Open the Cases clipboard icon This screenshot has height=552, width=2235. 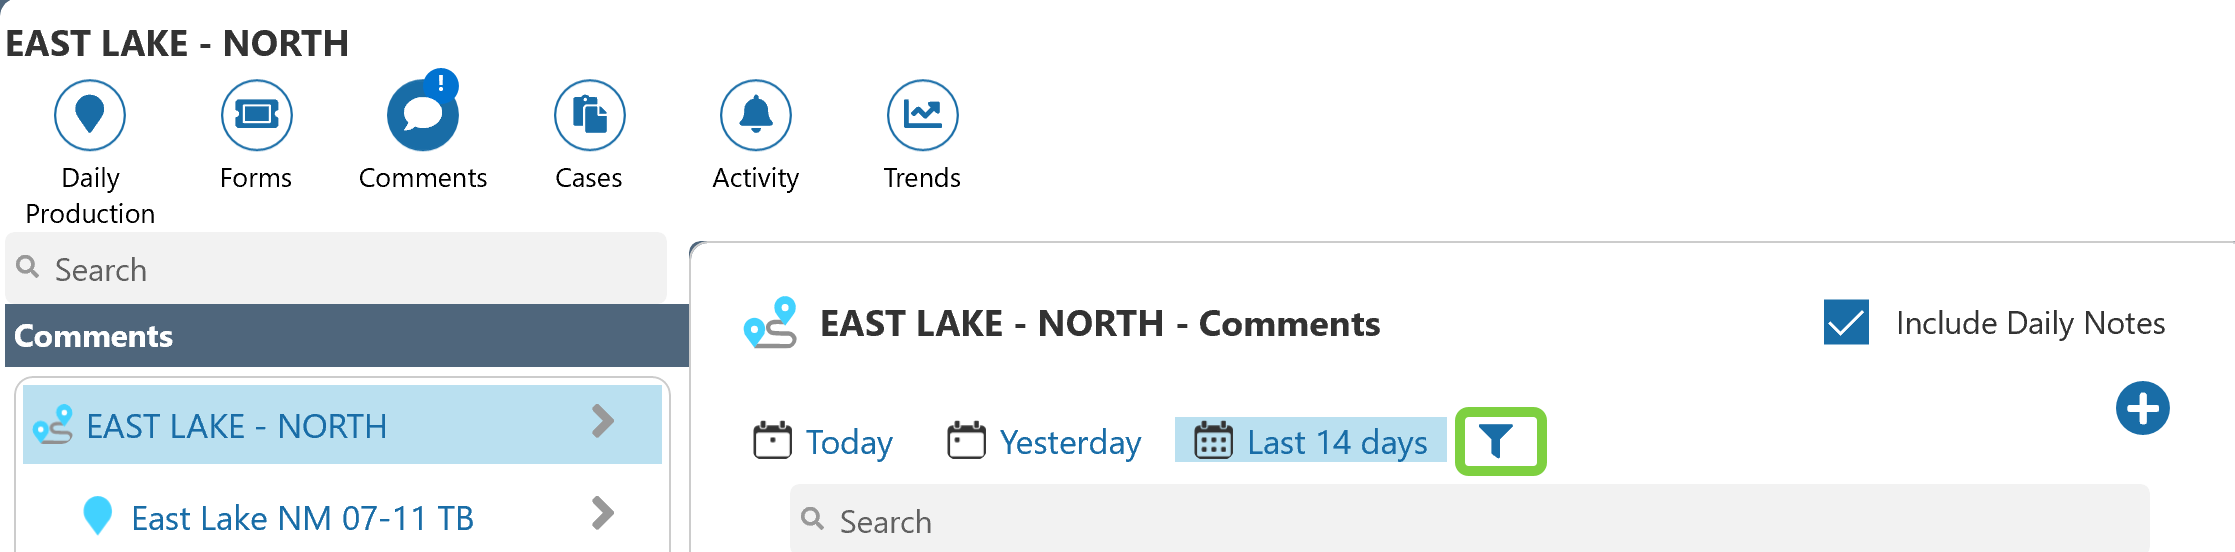589,115
